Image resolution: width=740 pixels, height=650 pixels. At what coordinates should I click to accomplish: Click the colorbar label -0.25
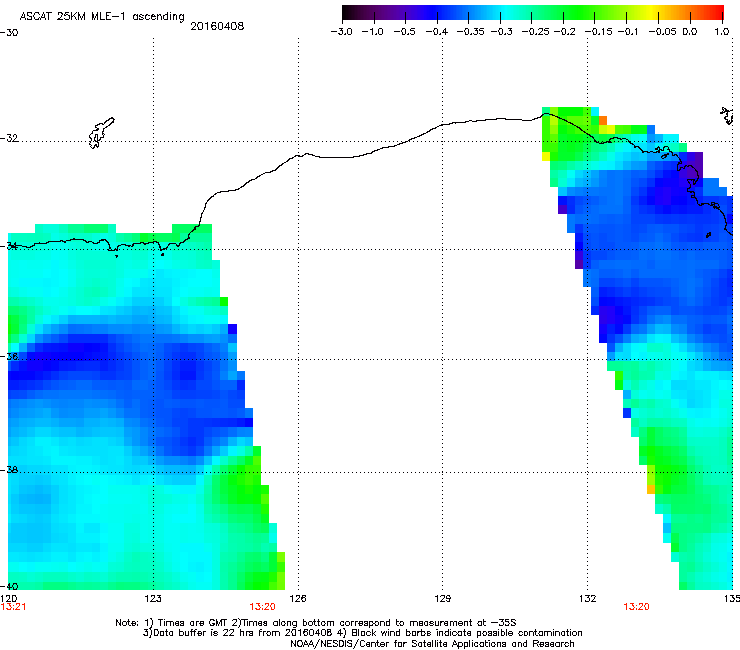(536, 32)
